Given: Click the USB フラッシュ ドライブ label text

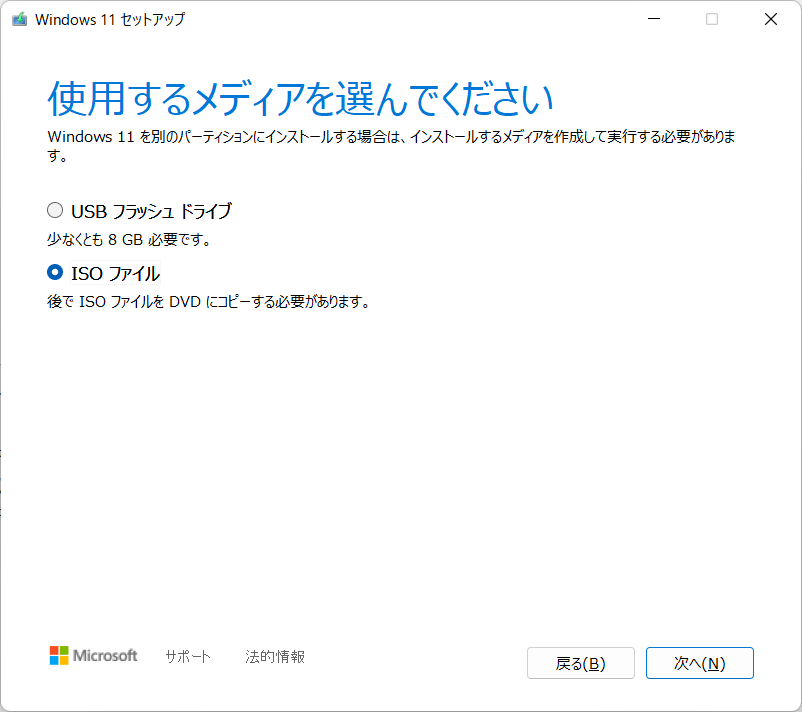Looking at the screenshot, I should pos(149,210).
